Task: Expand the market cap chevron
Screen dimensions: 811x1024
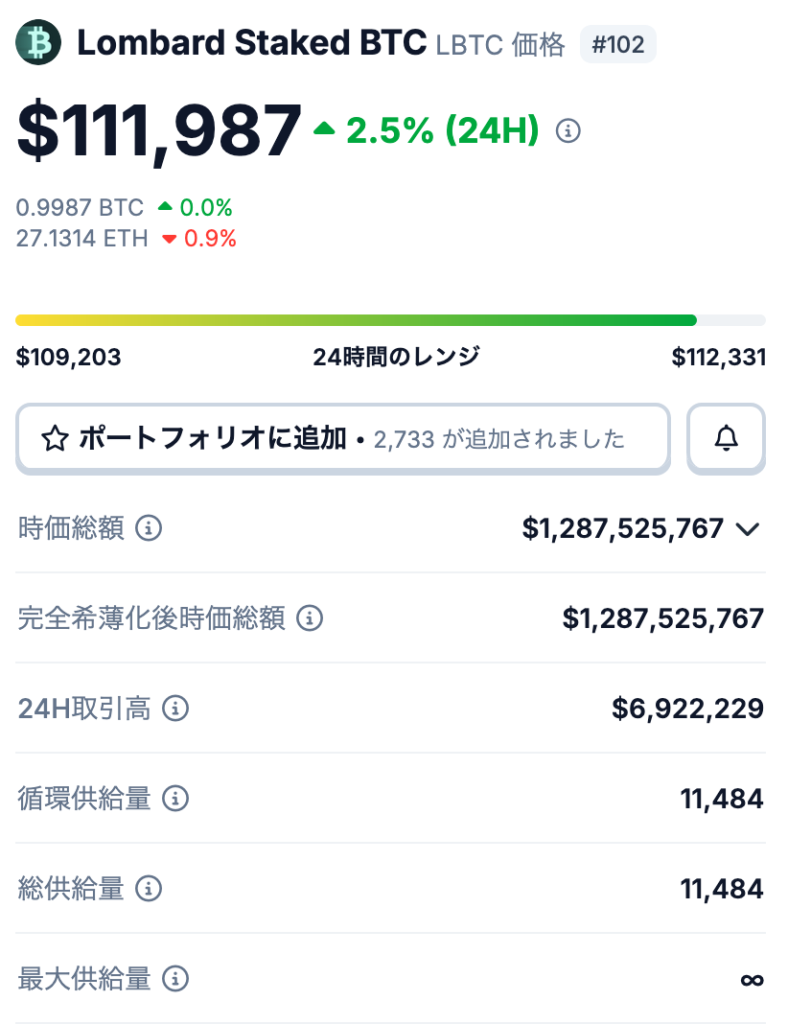Action: click(x=748, y=529)
